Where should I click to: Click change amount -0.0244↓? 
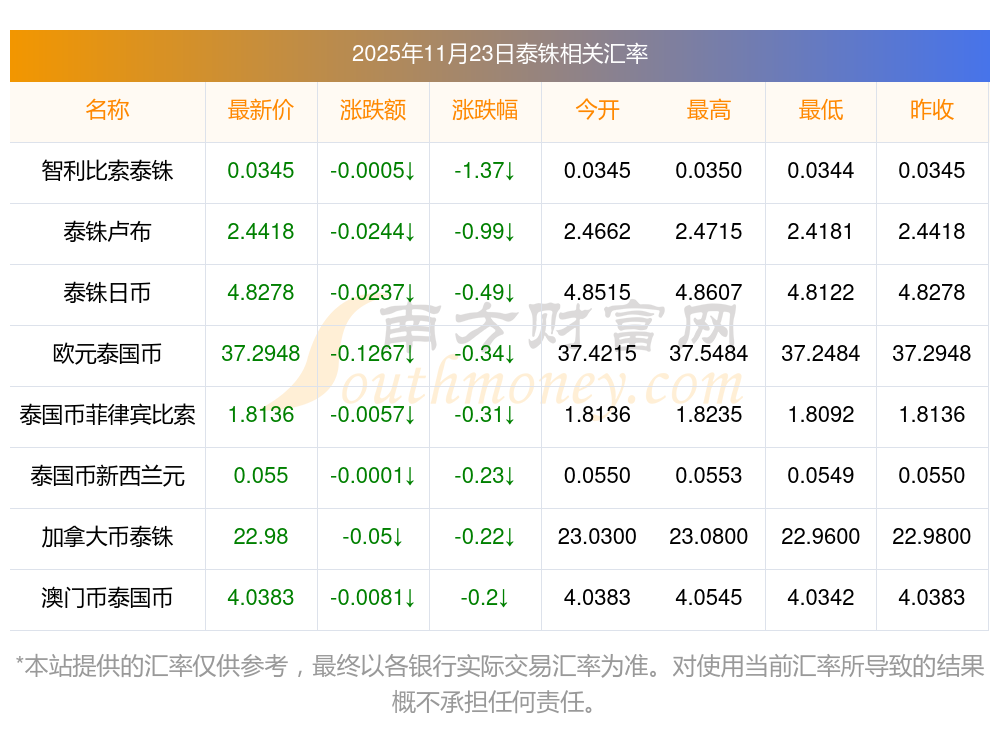tap(372, 232)
